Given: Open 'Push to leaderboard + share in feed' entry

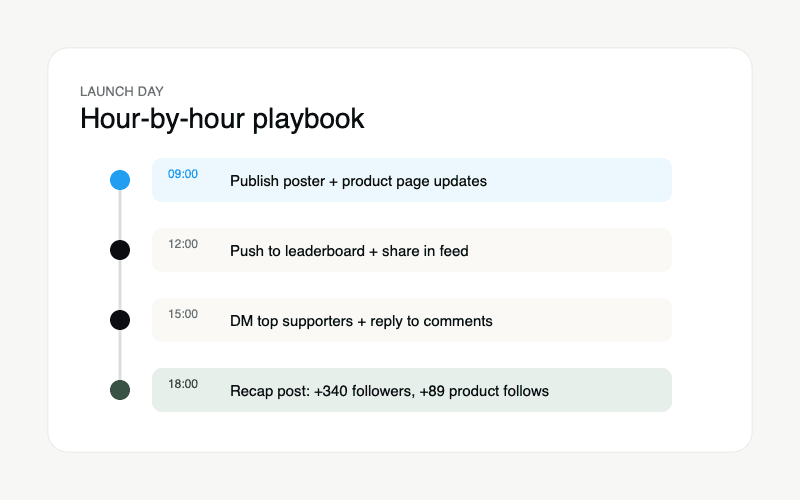Looking at the screenshot, I should coord(412,250).
